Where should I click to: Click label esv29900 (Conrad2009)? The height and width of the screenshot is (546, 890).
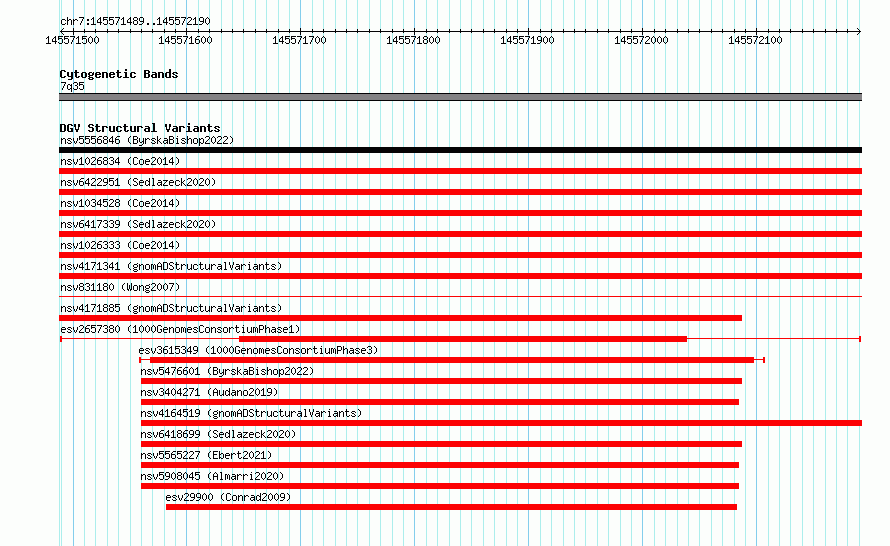tap(228, 497)
